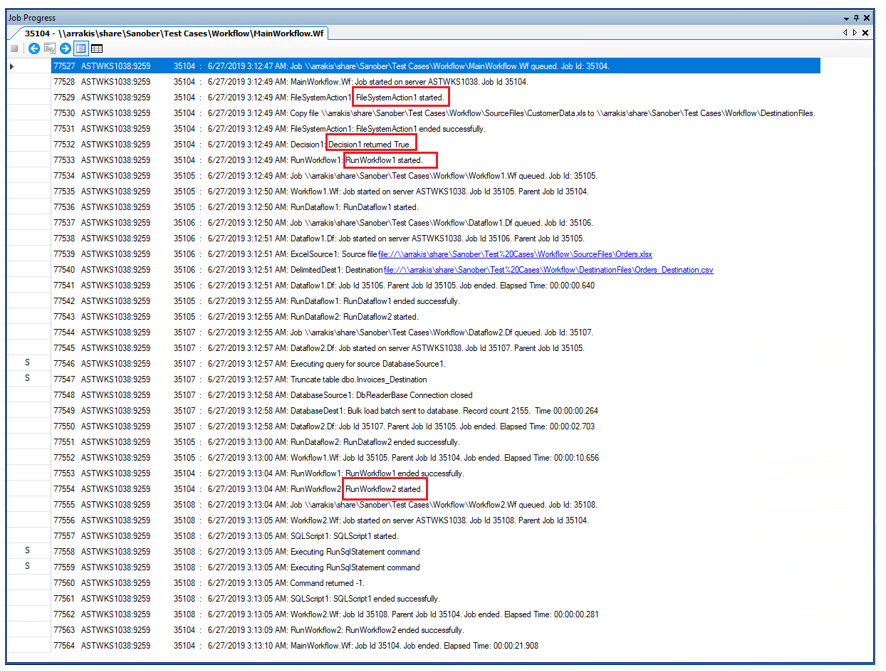This screenshot has width=886, height=671.
Task: Select the final log row 77564
Action: (x=400, y=645)
